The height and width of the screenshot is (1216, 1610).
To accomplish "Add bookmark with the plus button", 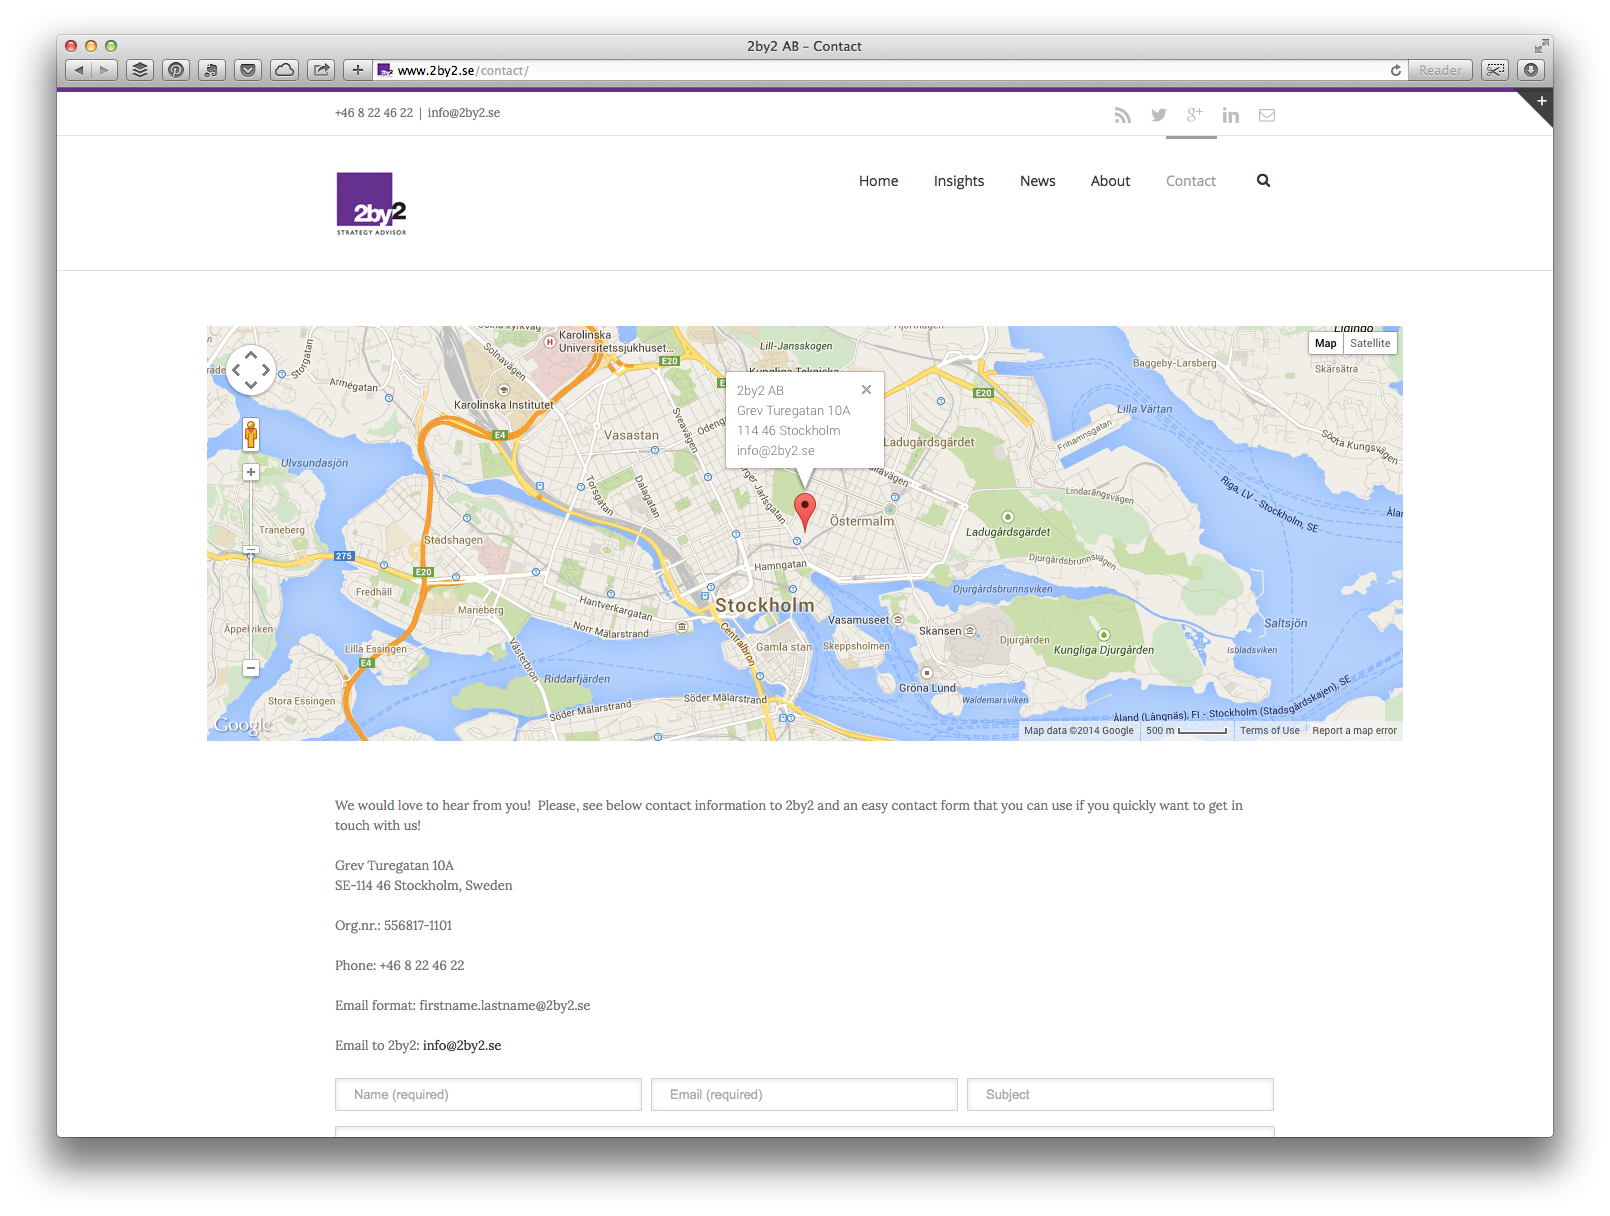I will [x=358, y=70].
